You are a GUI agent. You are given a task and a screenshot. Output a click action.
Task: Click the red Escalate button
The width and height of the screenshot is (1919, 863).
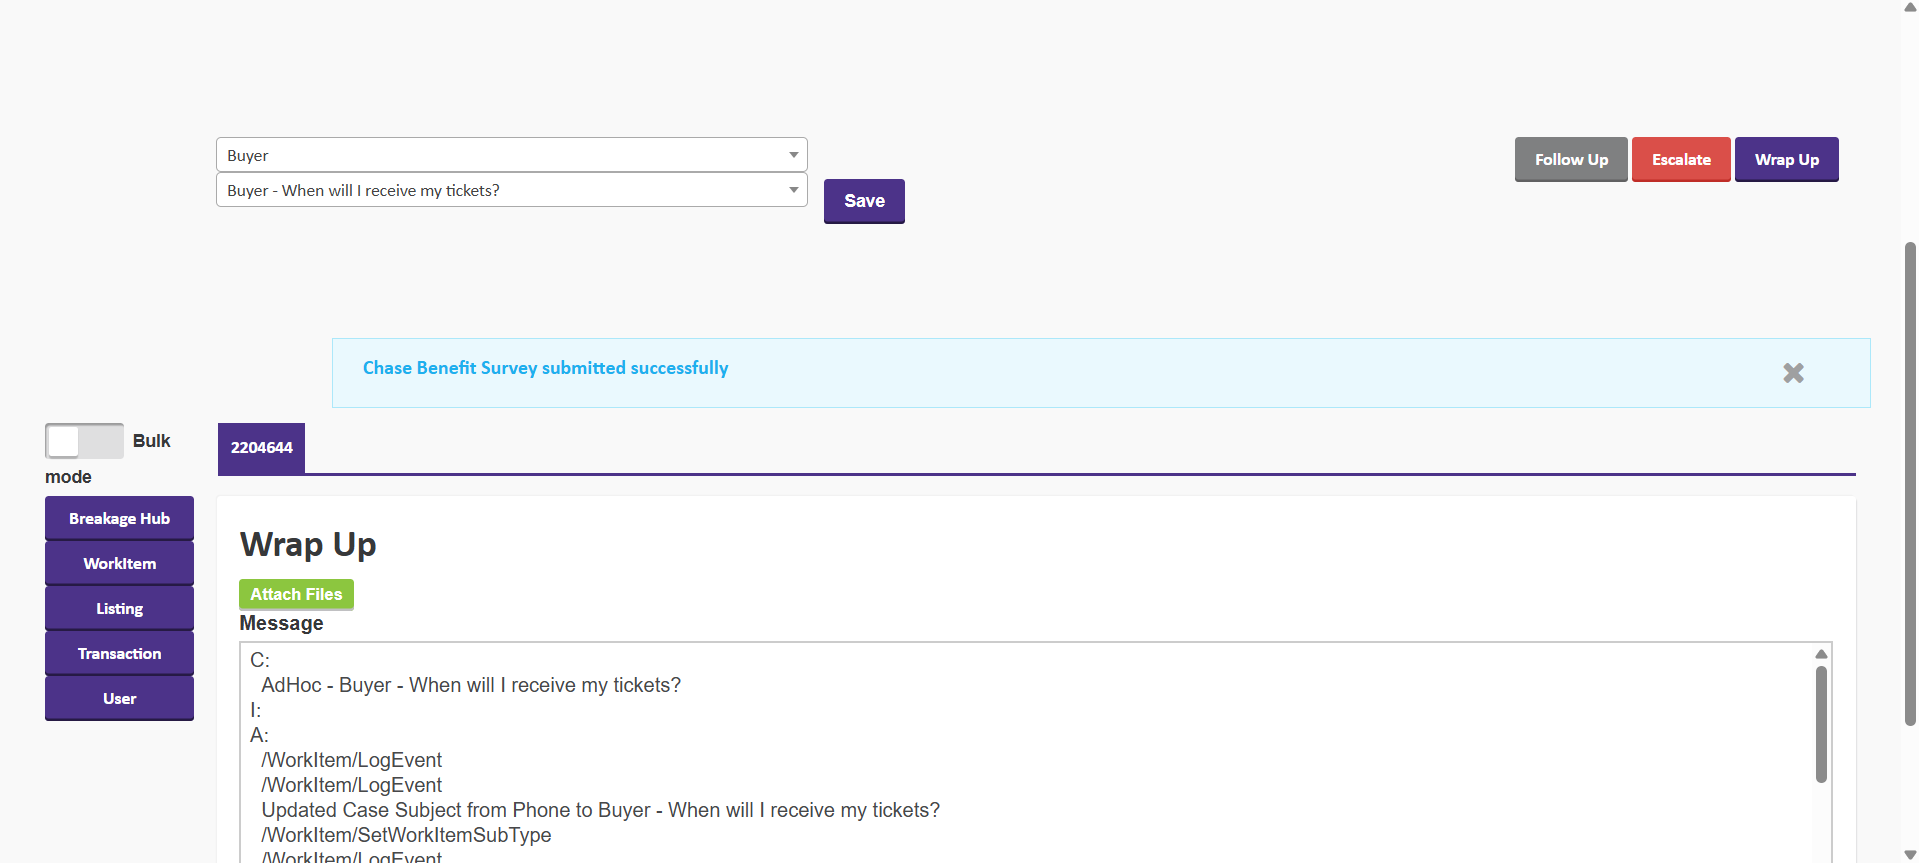1680,160
